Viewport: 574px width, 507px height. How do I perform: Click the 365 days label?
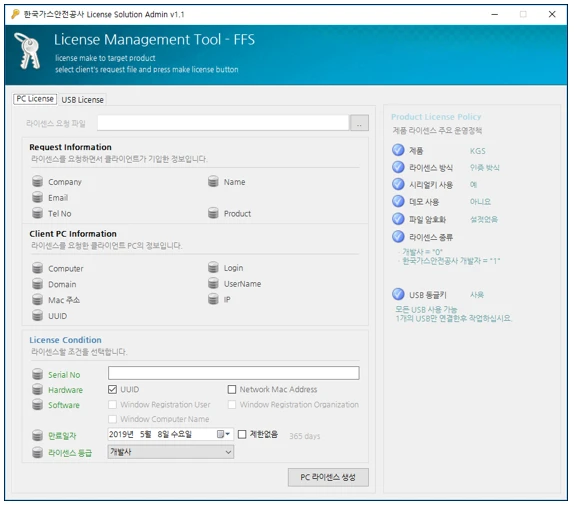(306, 436)
